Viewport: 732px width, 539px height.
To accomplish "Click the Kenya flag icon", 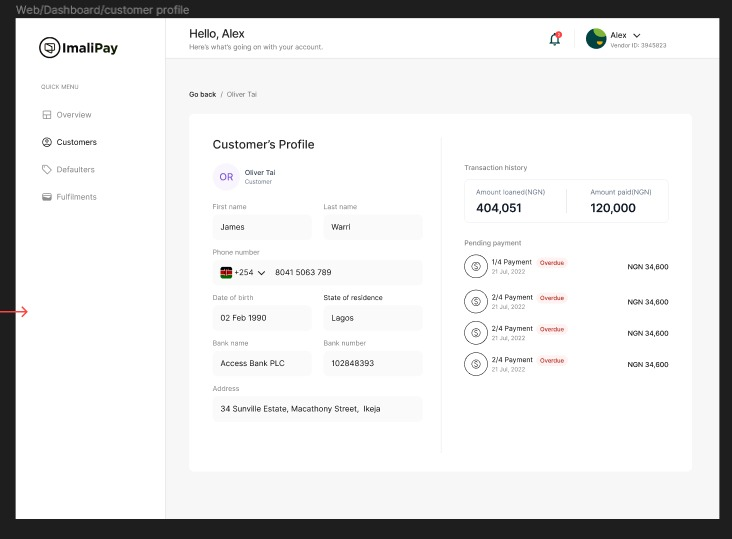I will (x=226, y=273).
